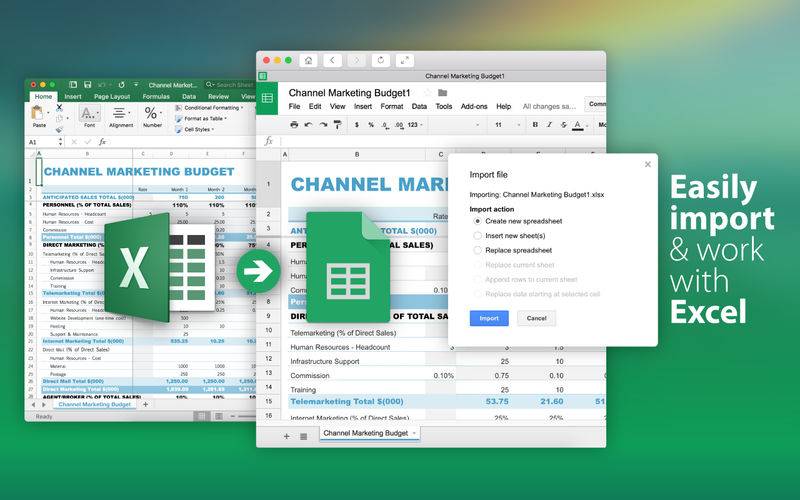Open the text color A picker
The height and width of the screenshot is (500, 800).
click(578, 125)
